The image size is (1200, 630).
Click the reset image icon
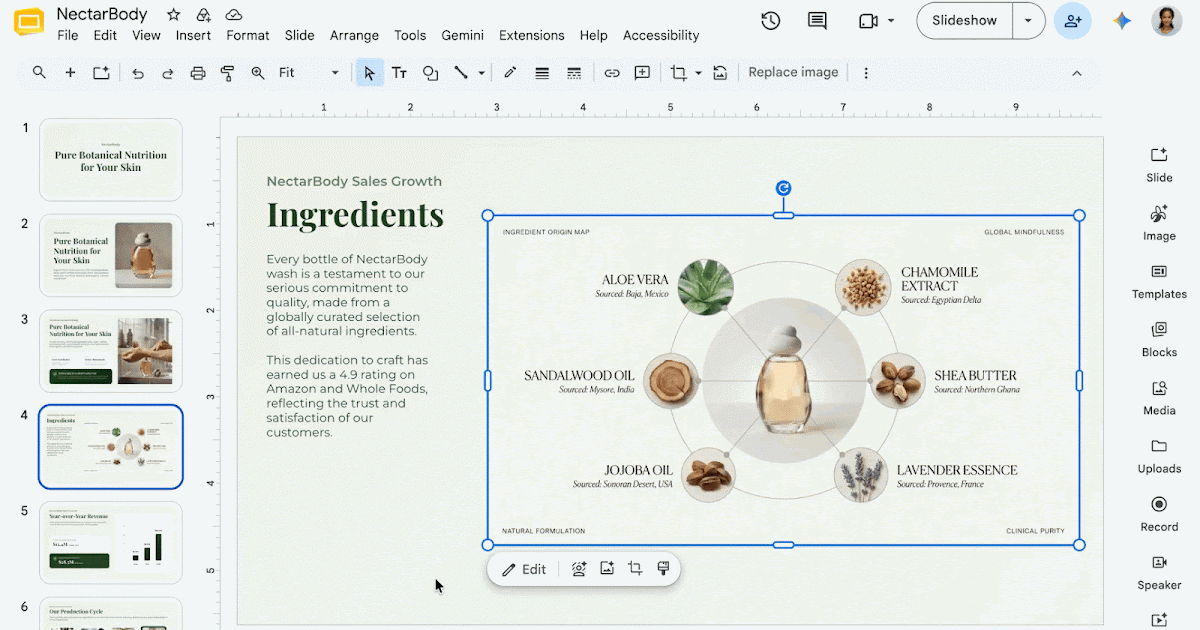(x=720, y=73)
